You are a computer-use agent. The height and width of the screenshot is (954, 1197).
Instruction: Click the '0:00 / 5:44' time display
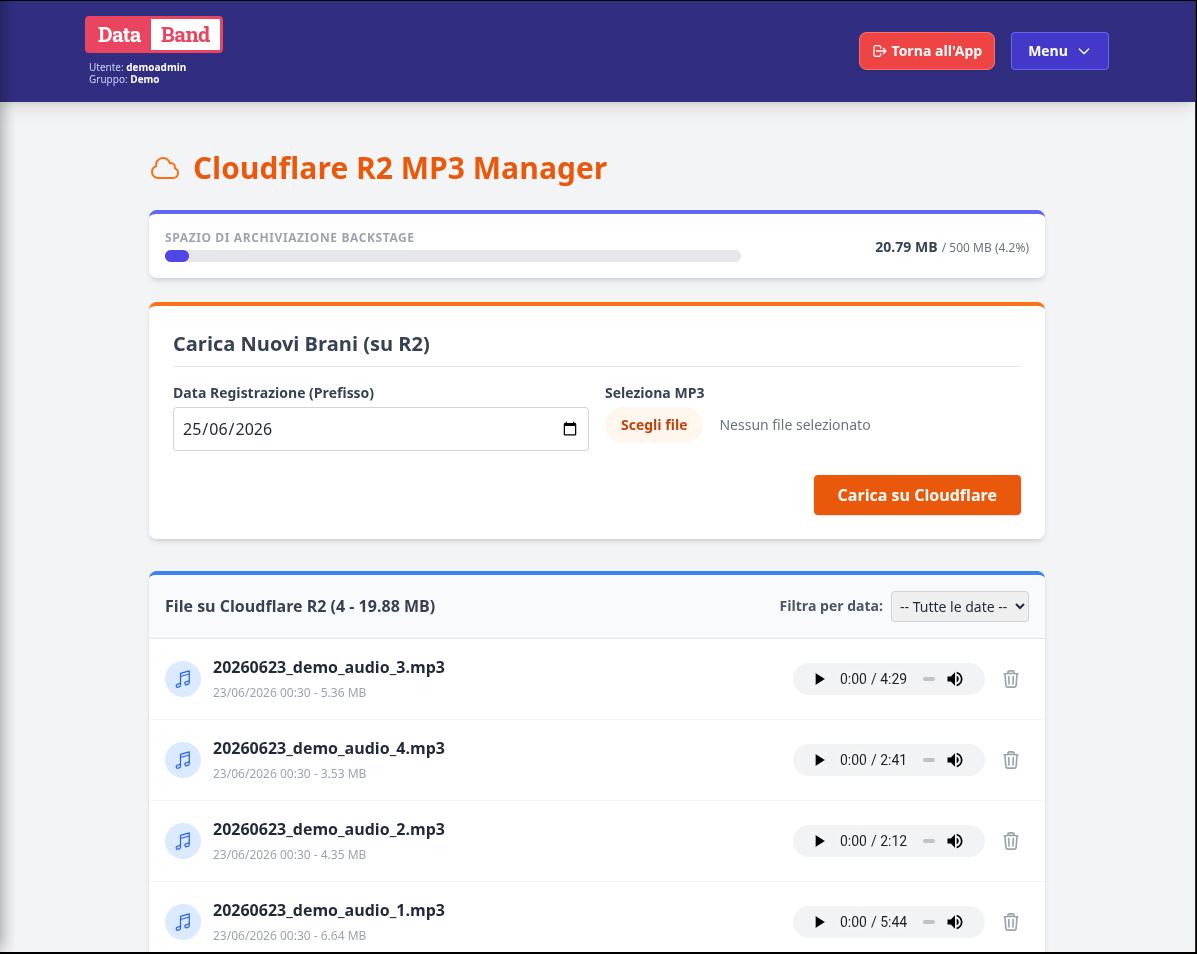[873, 922]
